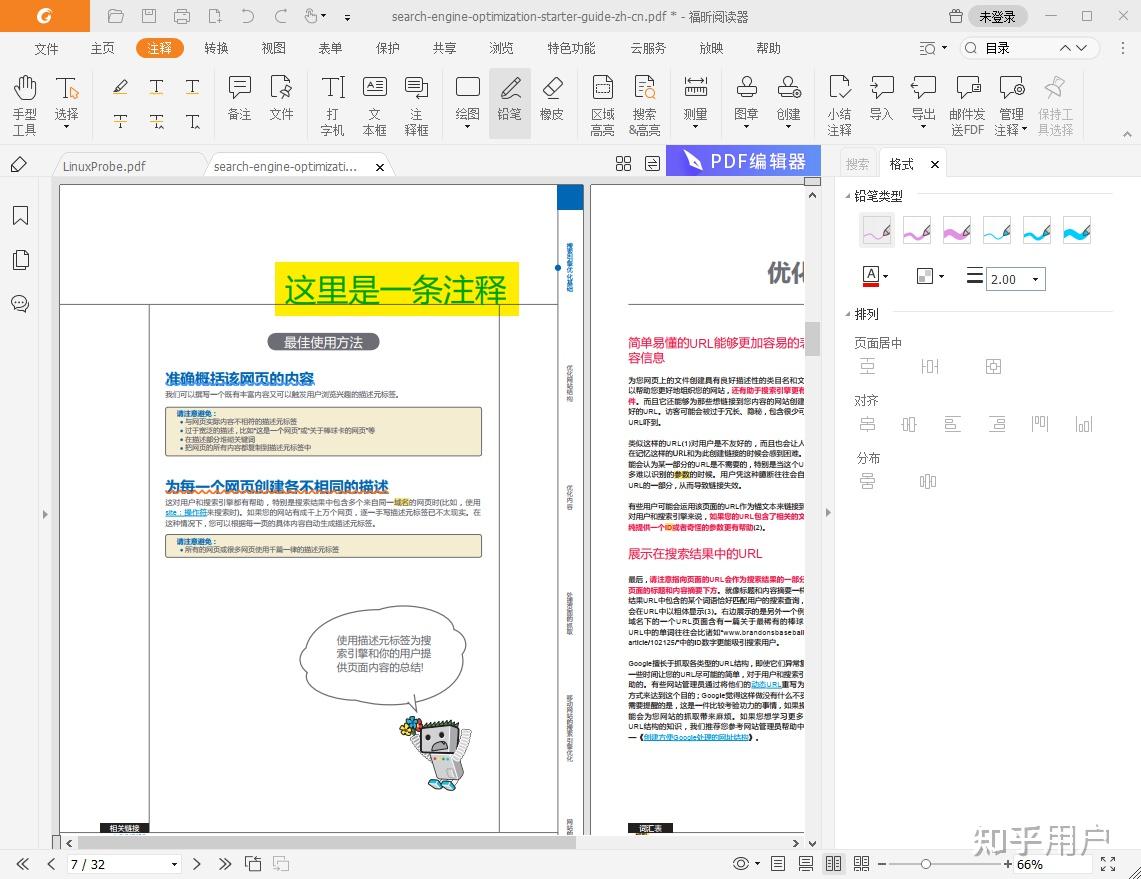Jump to the last page
Image resolution: width=1141 pixels, height=879 pixels.
(225, 864)
